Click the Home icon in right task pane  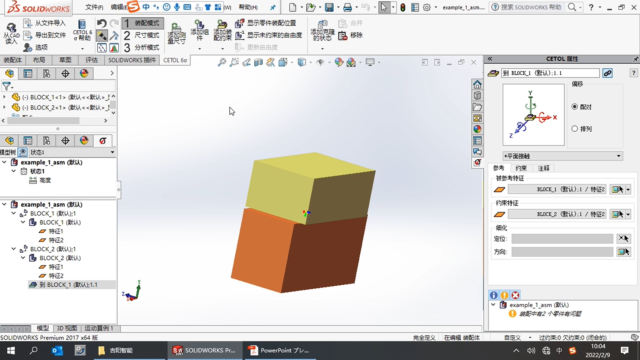tap(477, 84)
